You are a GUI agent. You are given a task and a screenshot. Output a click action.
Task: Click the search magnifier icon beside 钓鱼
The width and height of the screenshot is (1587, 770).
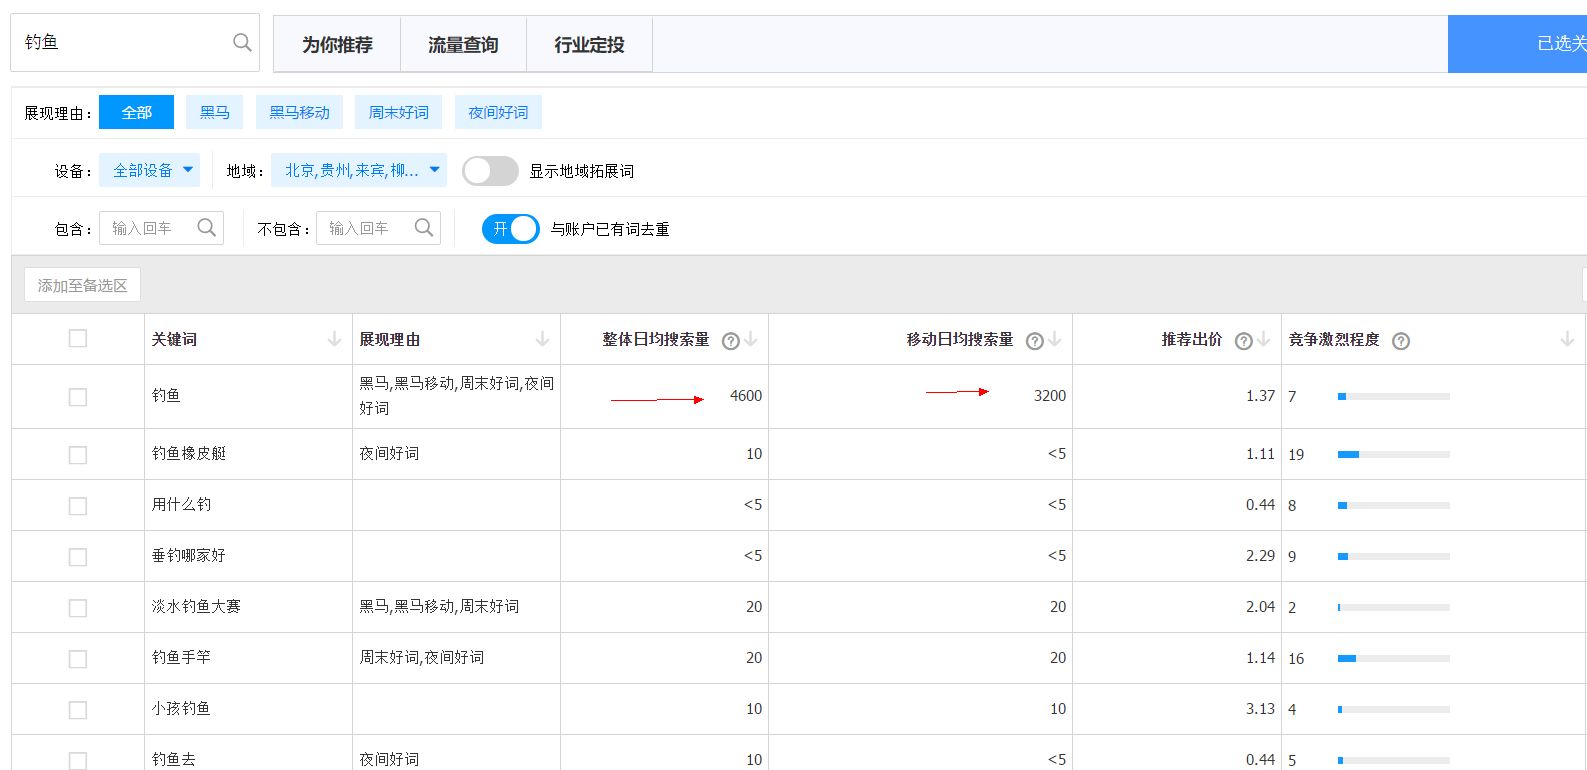click(x=242, y=42)
